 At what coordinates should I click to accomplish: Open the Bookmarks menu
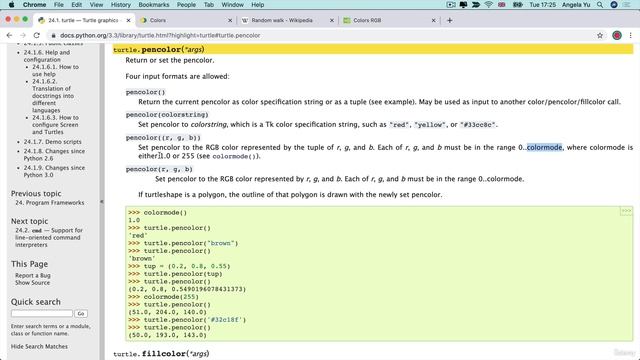coord(154,5)
